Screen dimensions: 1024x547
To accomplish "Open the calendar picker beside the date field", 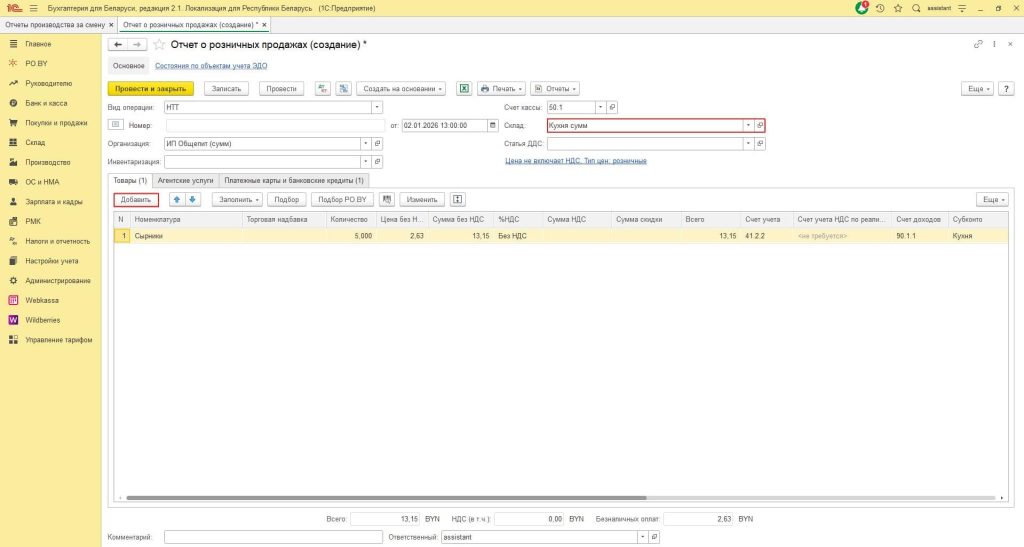I will click(492, 125).
